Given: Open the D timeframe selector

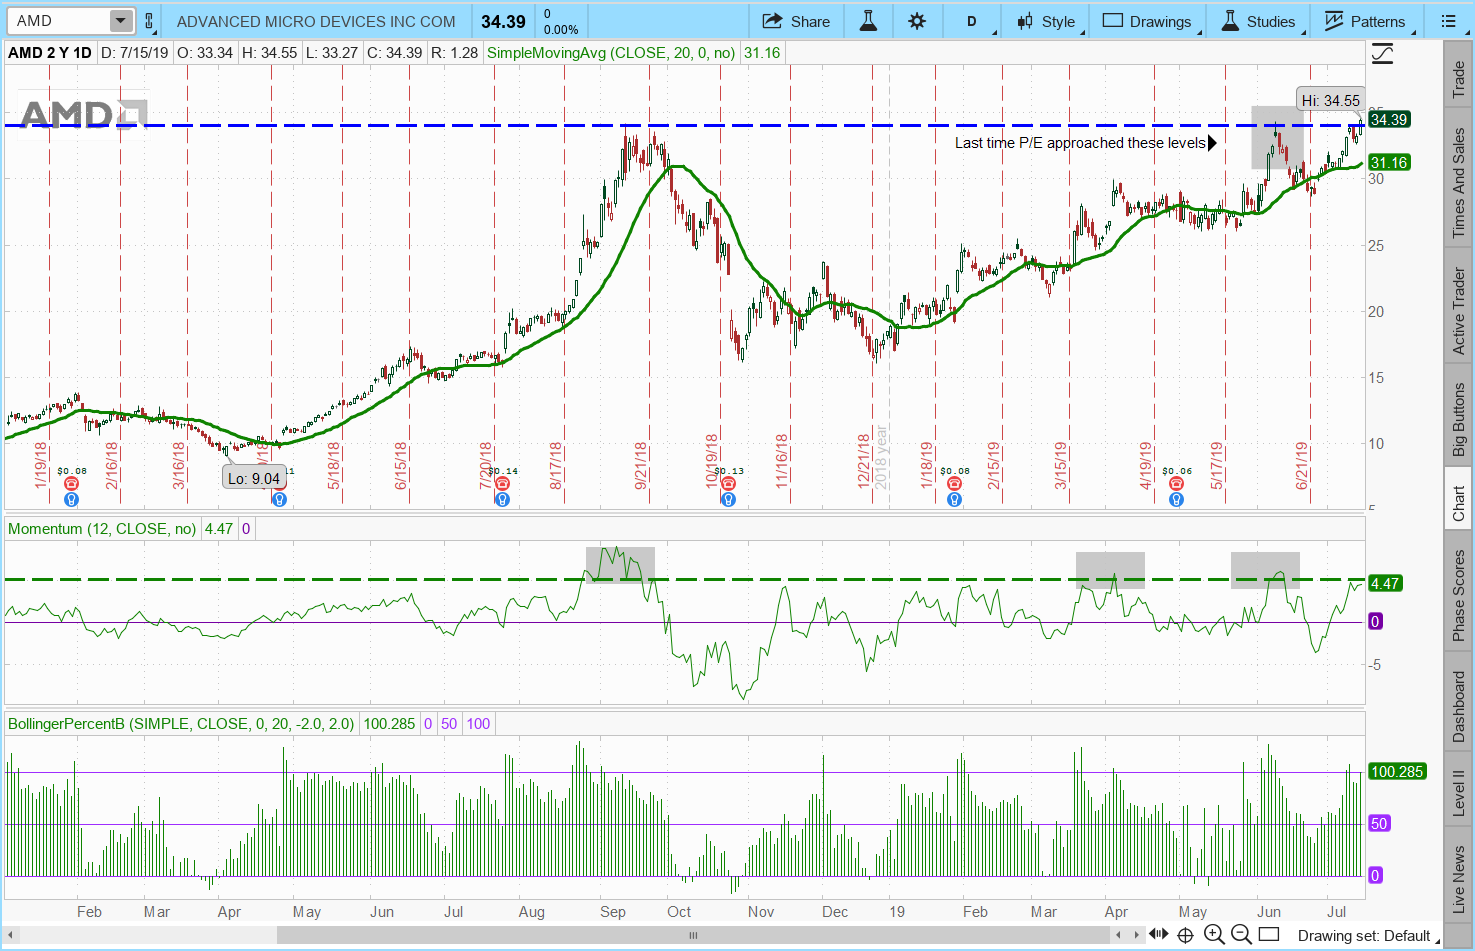Looking at the screenshot, I should [971, 21].
